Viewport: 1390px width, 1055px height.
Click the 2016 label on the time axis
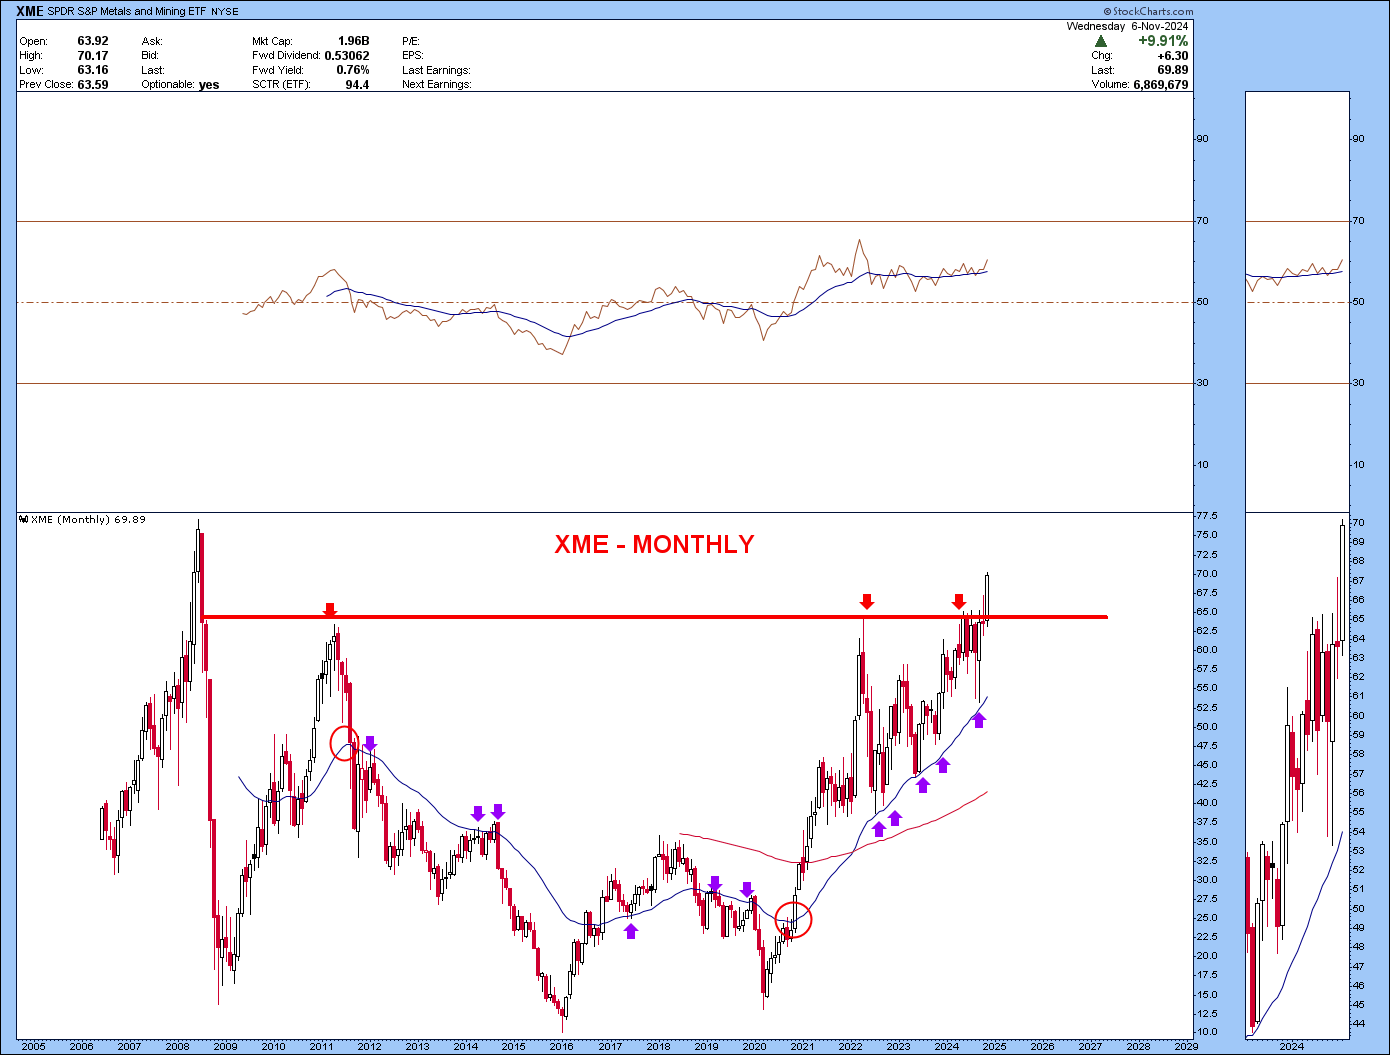pyautogui.click(x=562, y=1046)
